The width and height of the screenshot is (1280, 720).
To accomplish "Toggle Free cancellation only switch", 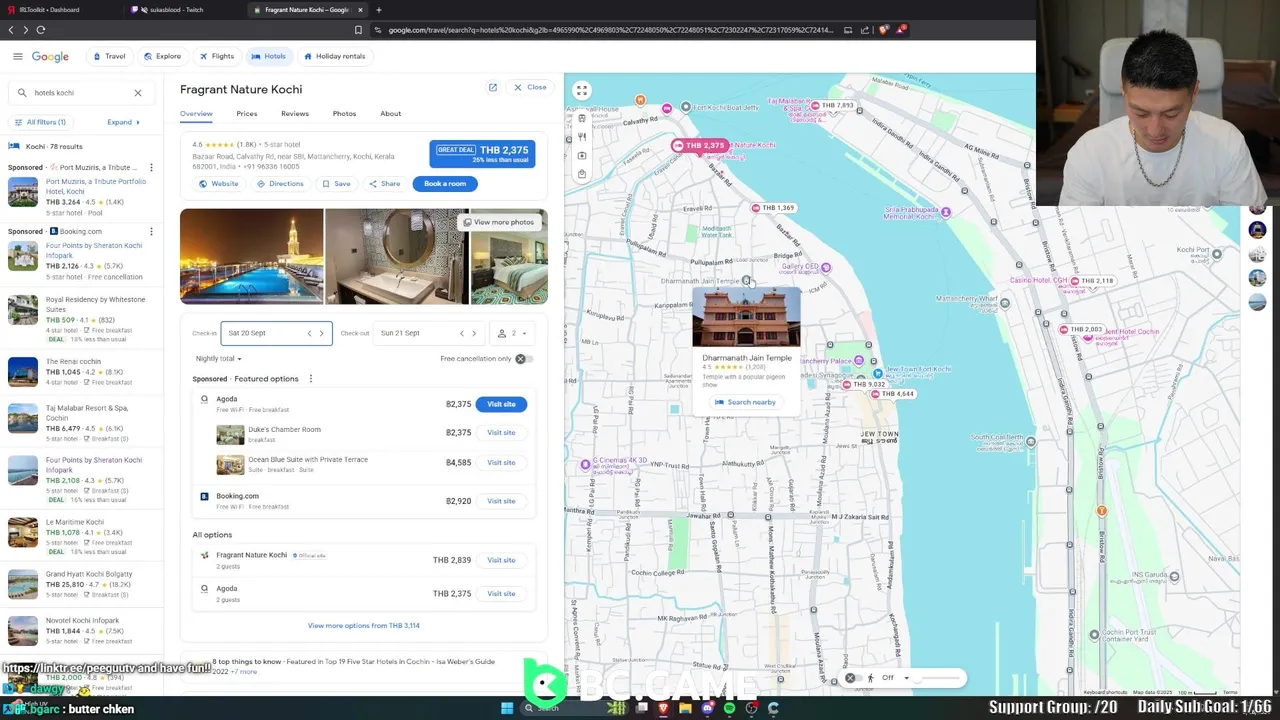I will [x=524, y=359].
